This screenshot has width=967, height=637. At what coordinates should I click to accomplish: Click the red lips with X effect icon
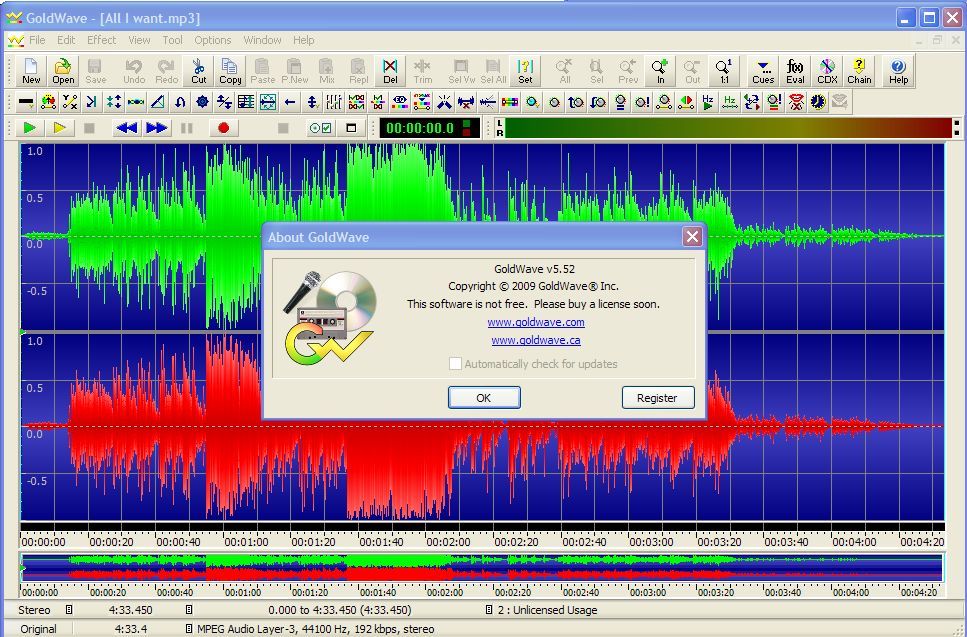pos(796,102)
